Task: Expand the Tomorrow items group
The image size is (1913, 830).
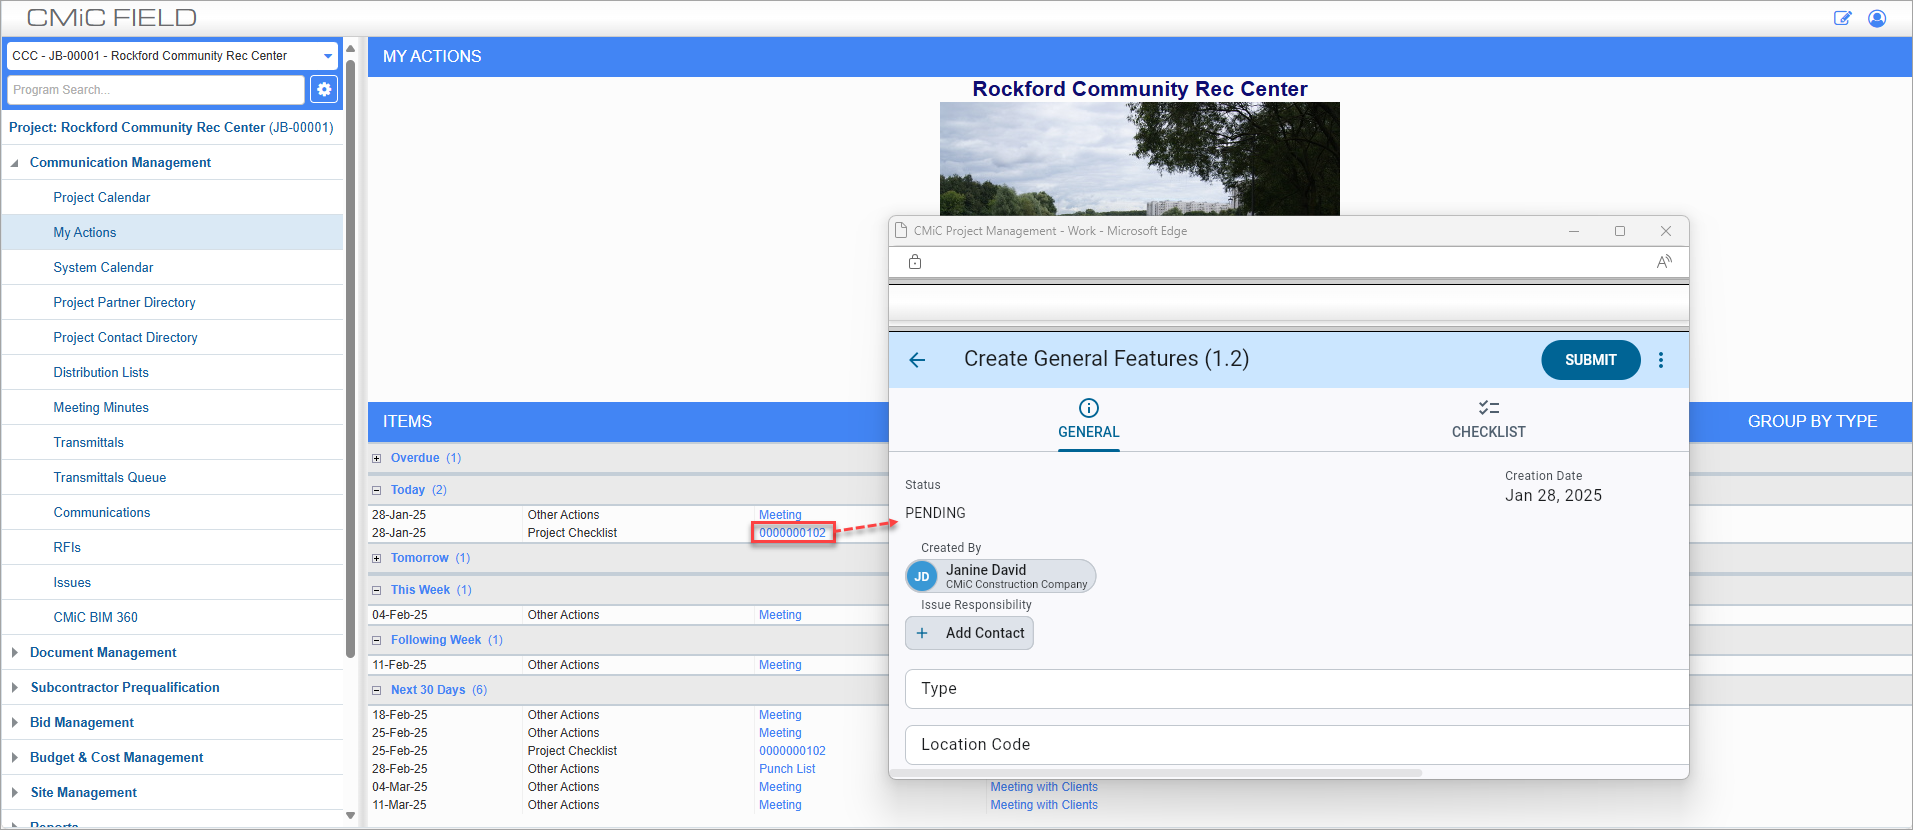Action: pyautogui.click(x=377, y=559)
